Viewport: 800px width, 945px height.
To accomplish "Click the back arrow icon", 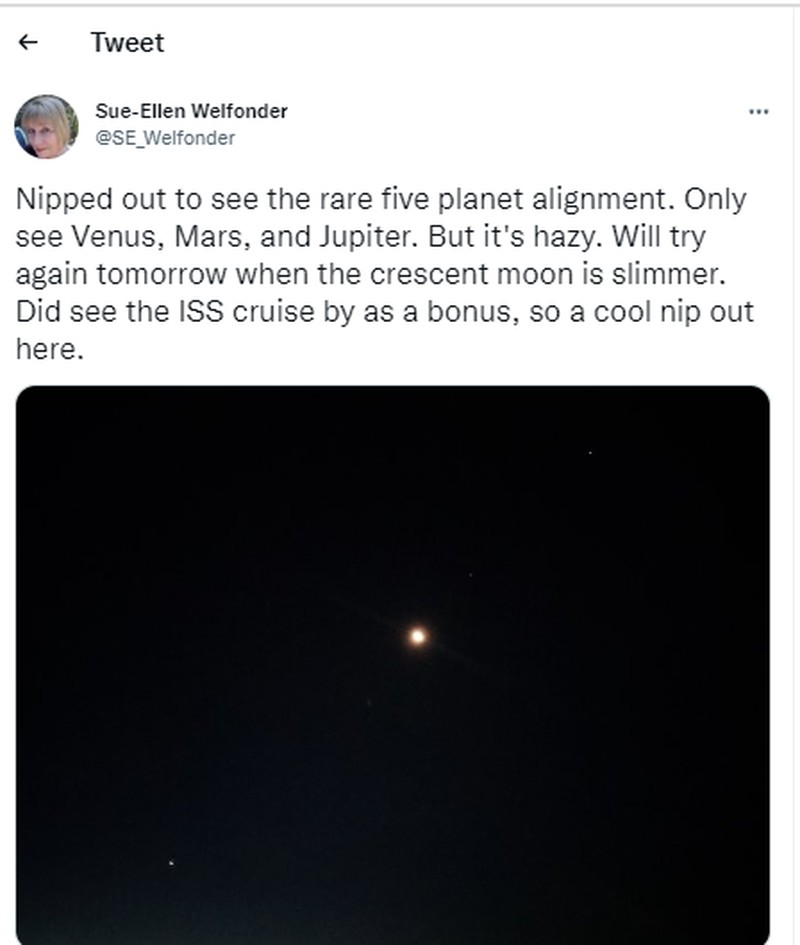I will 28,42.
